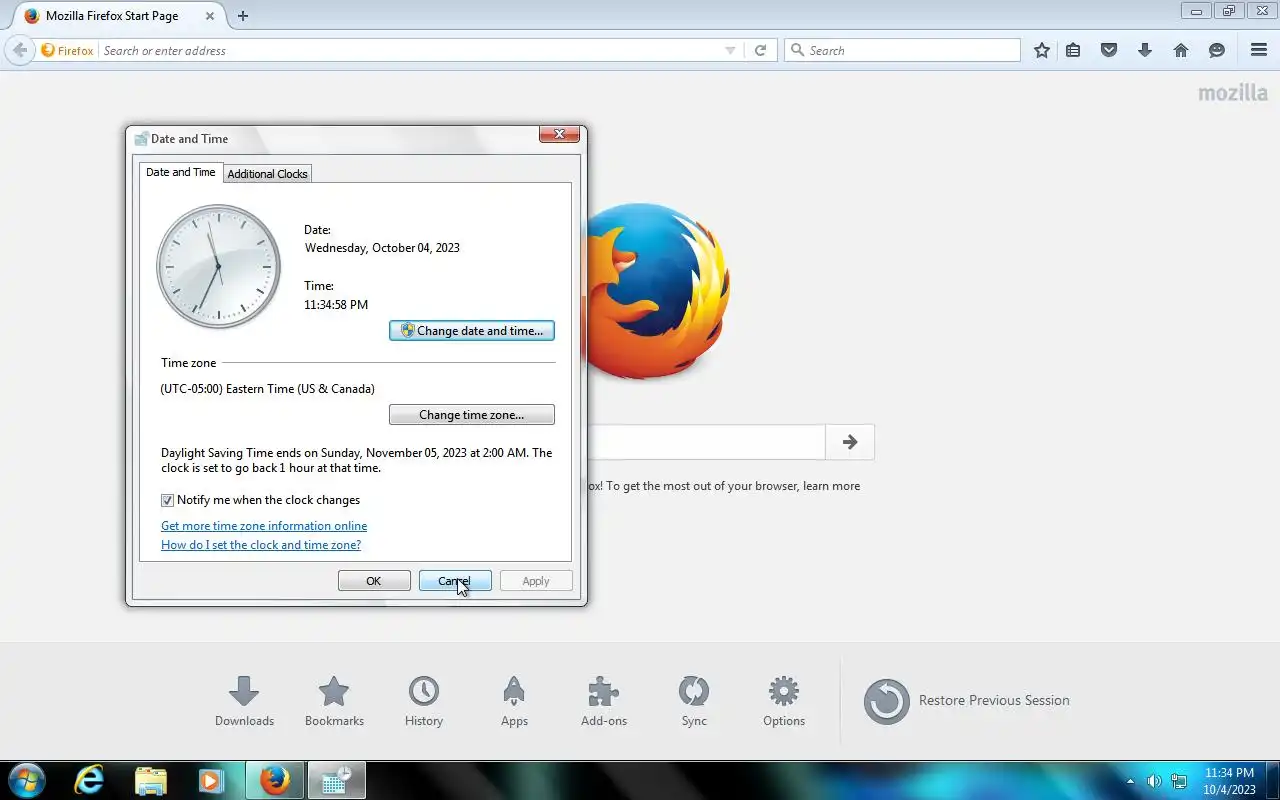1280x800 pixels.
Task: Reload the page with the refresh icon
Action: [x=760, y=50]
